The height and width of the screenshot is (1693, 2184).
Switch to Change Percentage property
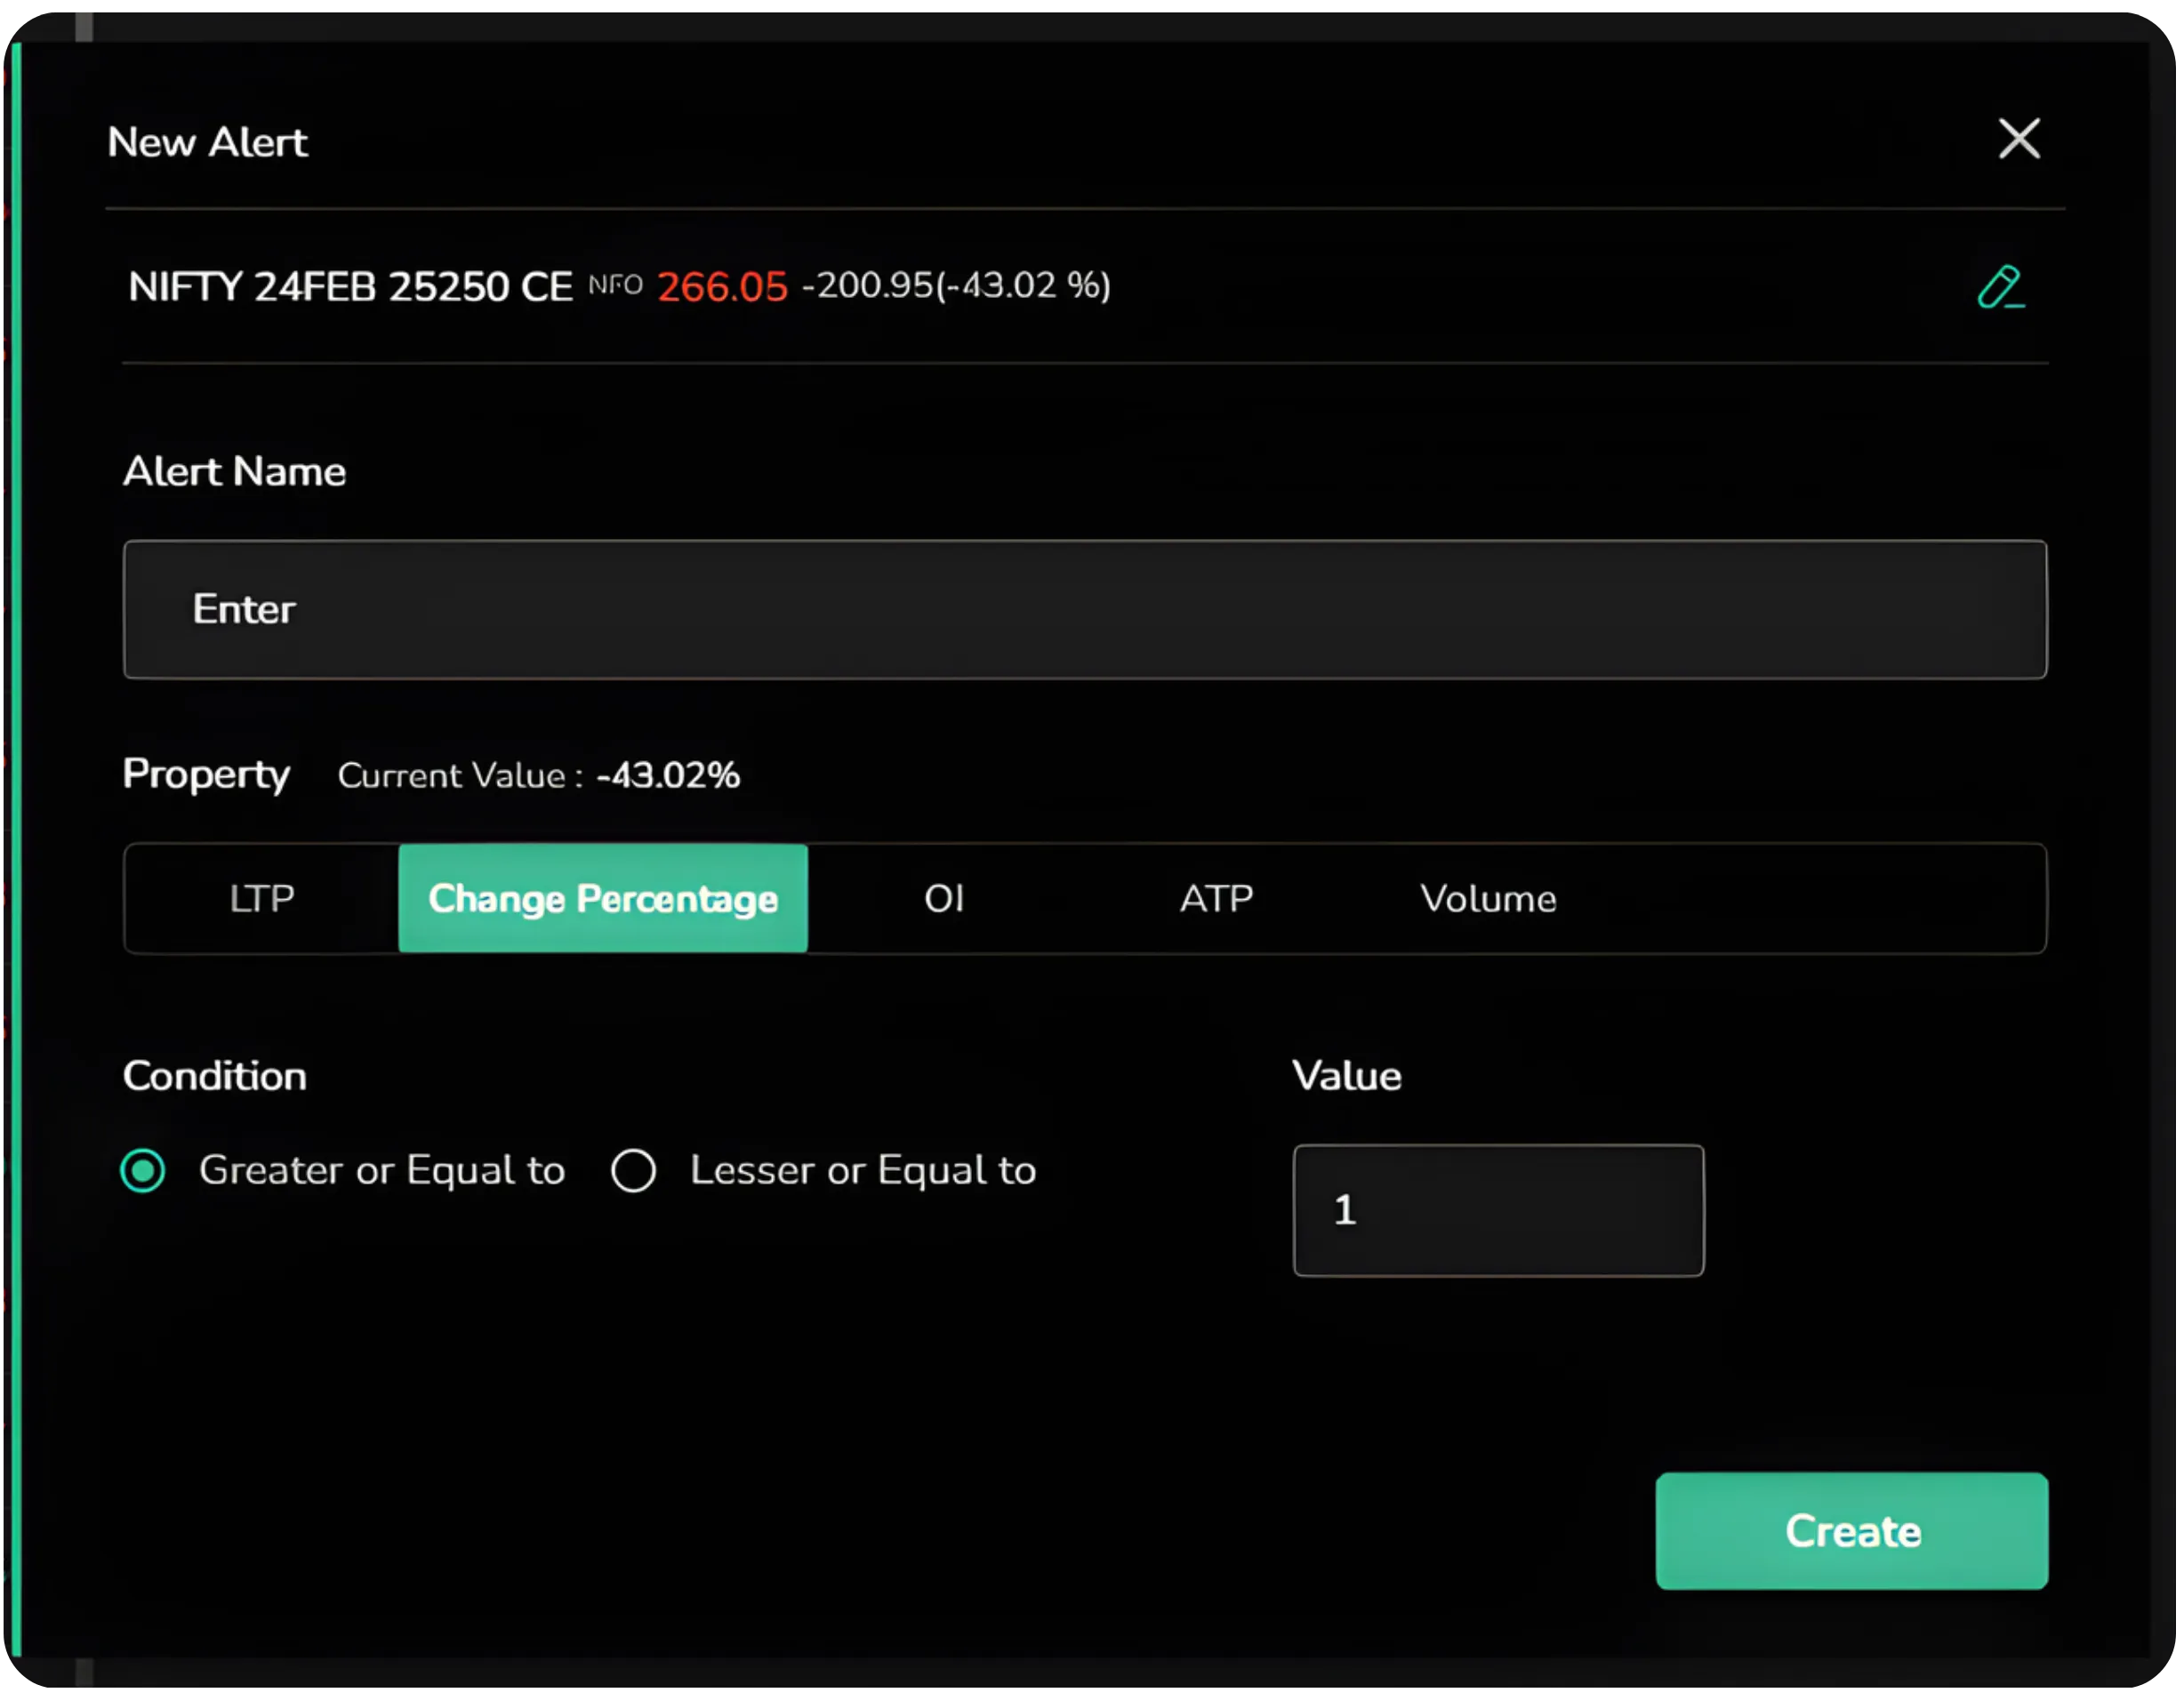click(x=603, y=898)
